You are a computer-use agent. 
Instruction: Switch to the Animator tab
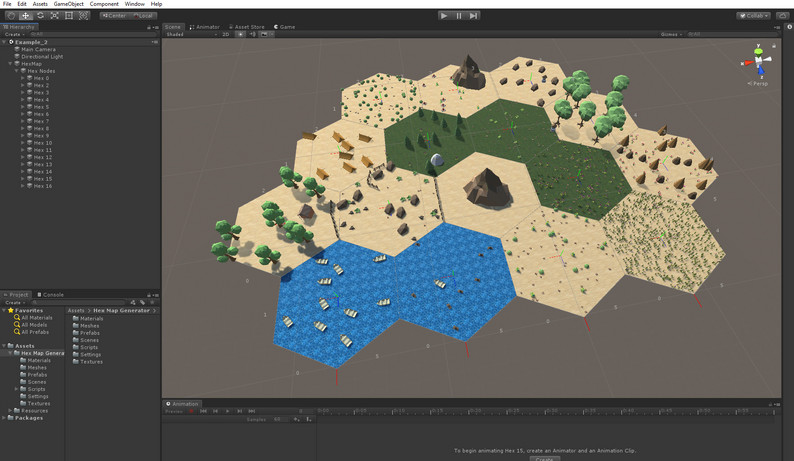205,27
